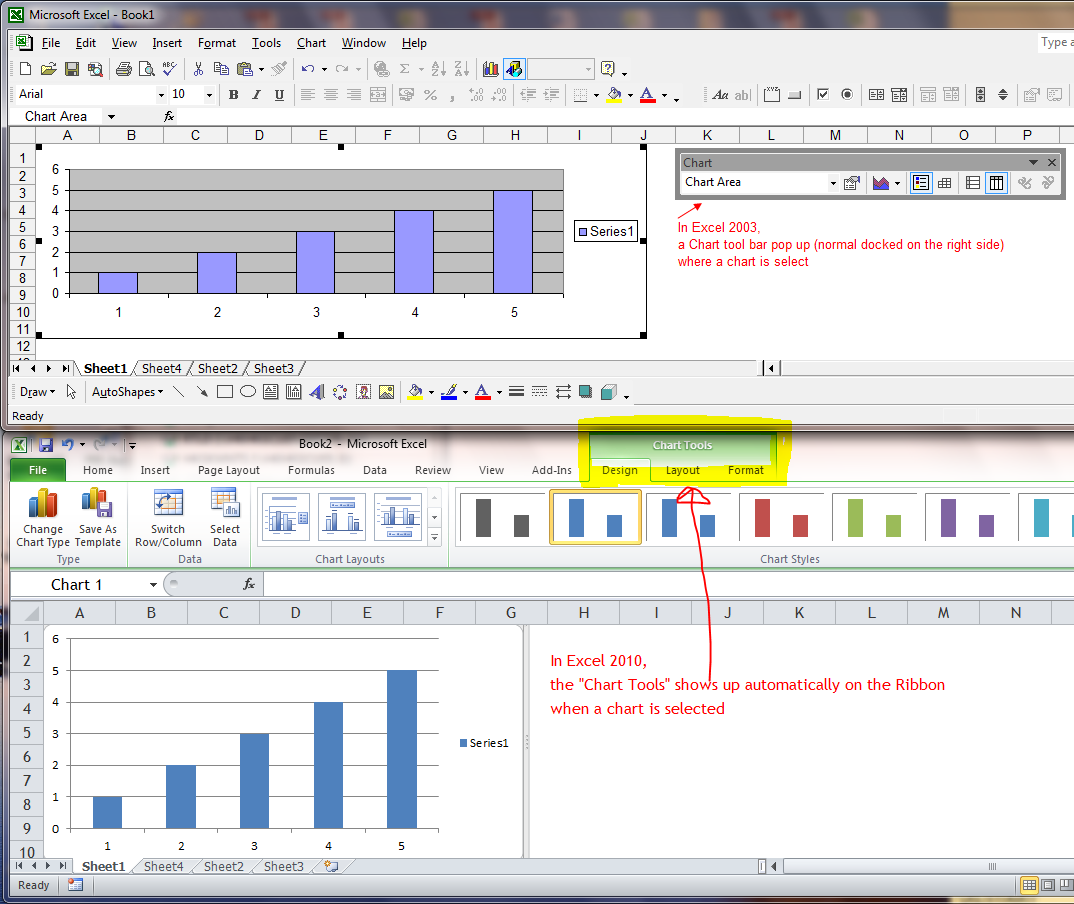Click the Change Chart Type button
1074x904 pixels.
tap(43, 518)
